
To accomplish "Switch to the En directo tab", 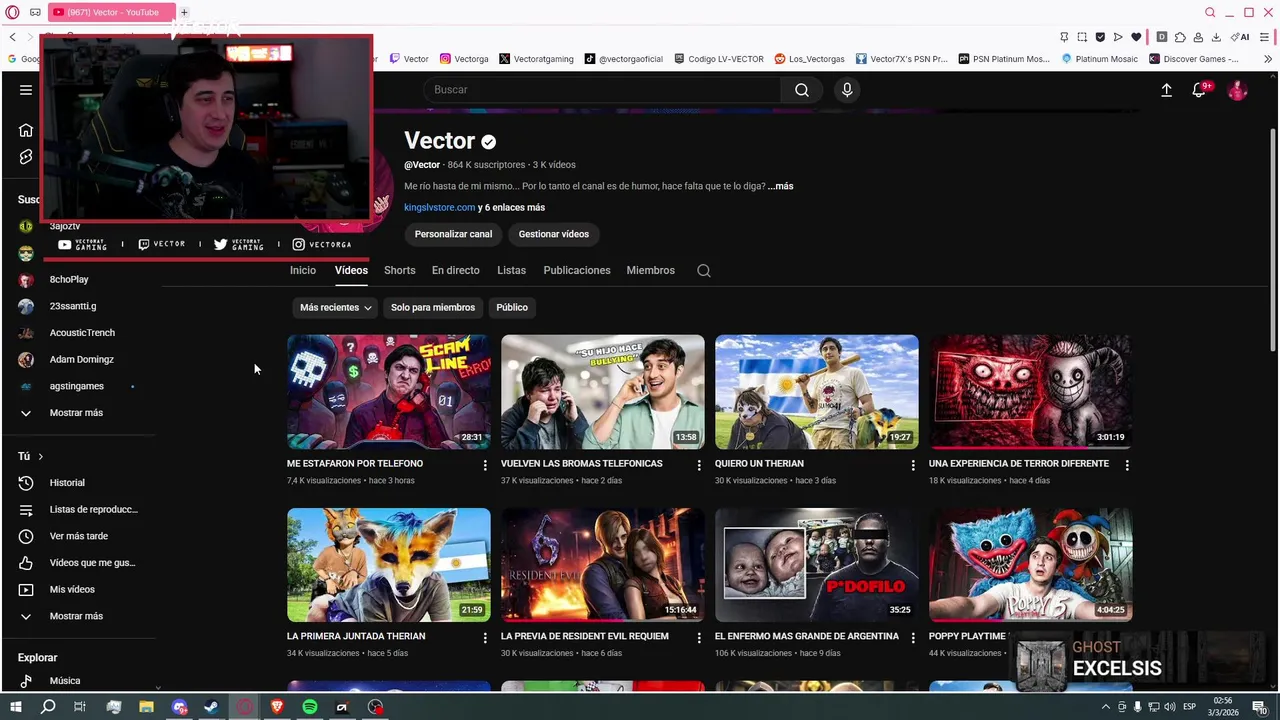I will click(455, 270).
